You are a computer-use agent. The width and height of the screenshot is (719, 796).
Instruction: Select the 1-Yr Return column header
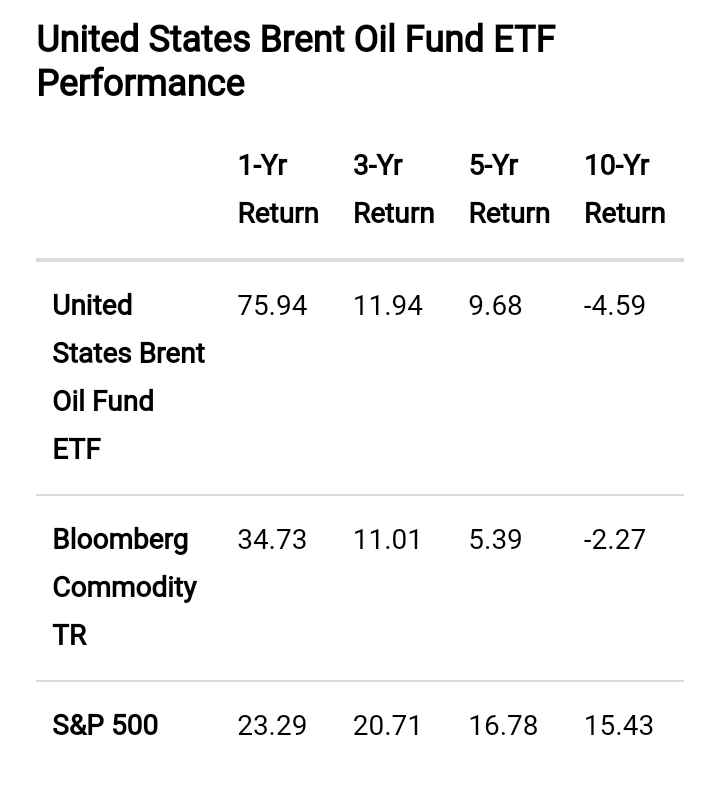click(278, 189)
